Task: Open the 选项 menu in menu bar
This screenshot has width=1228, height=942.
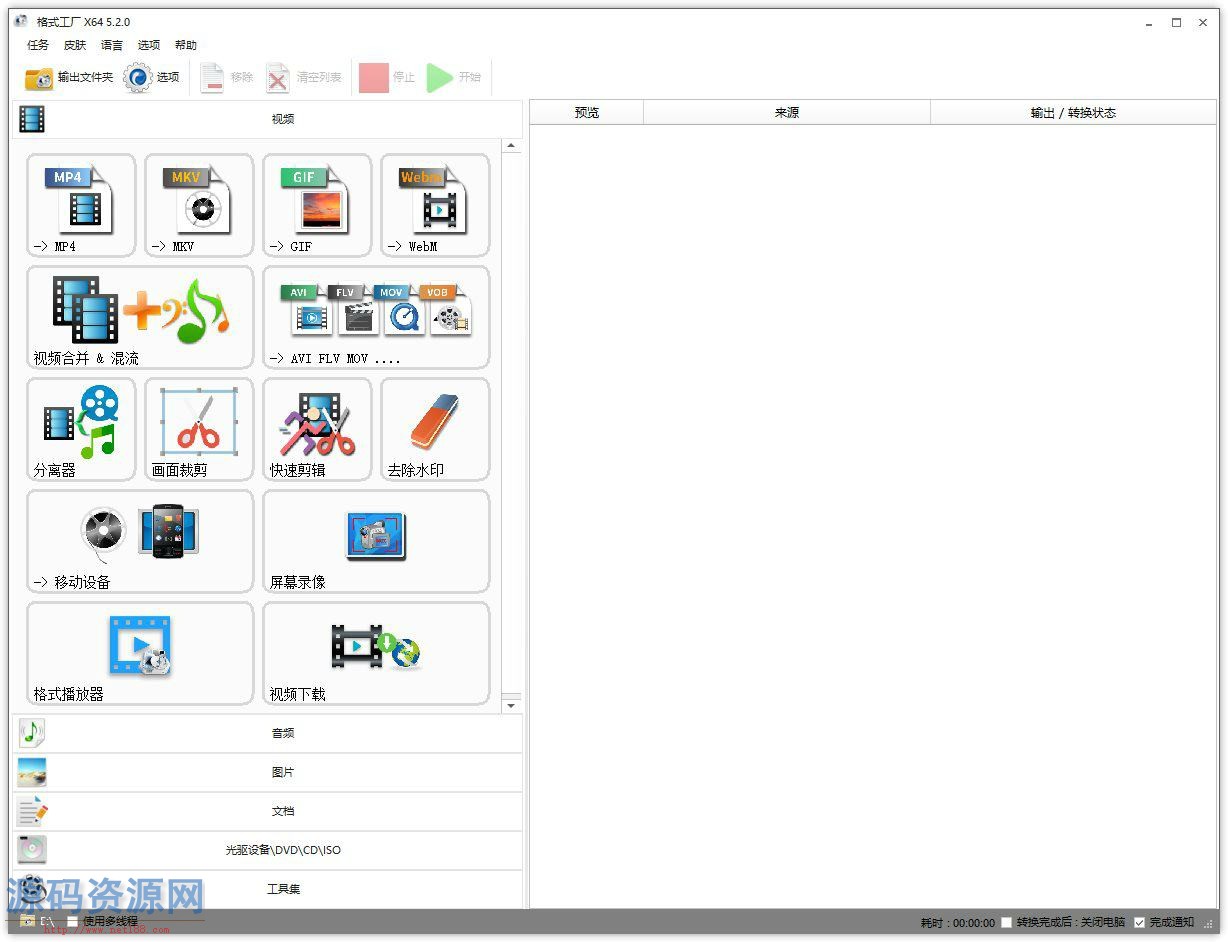Action: pyautogui.click(x=149, y=45)
